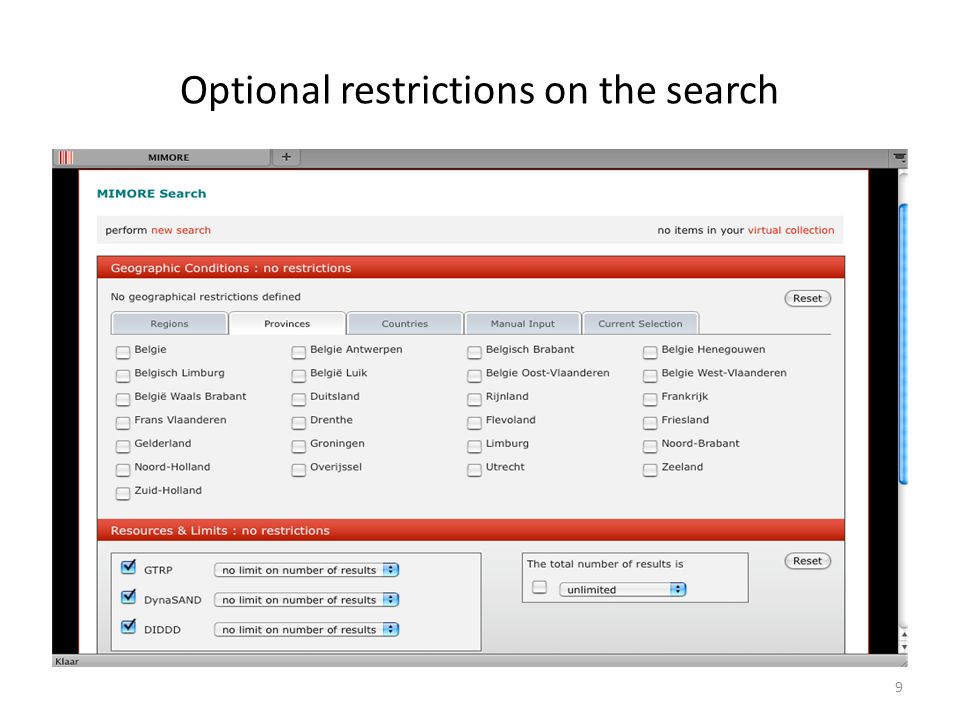
Task: Open DIDDD result limit dropdown
Action: [307, 629]
